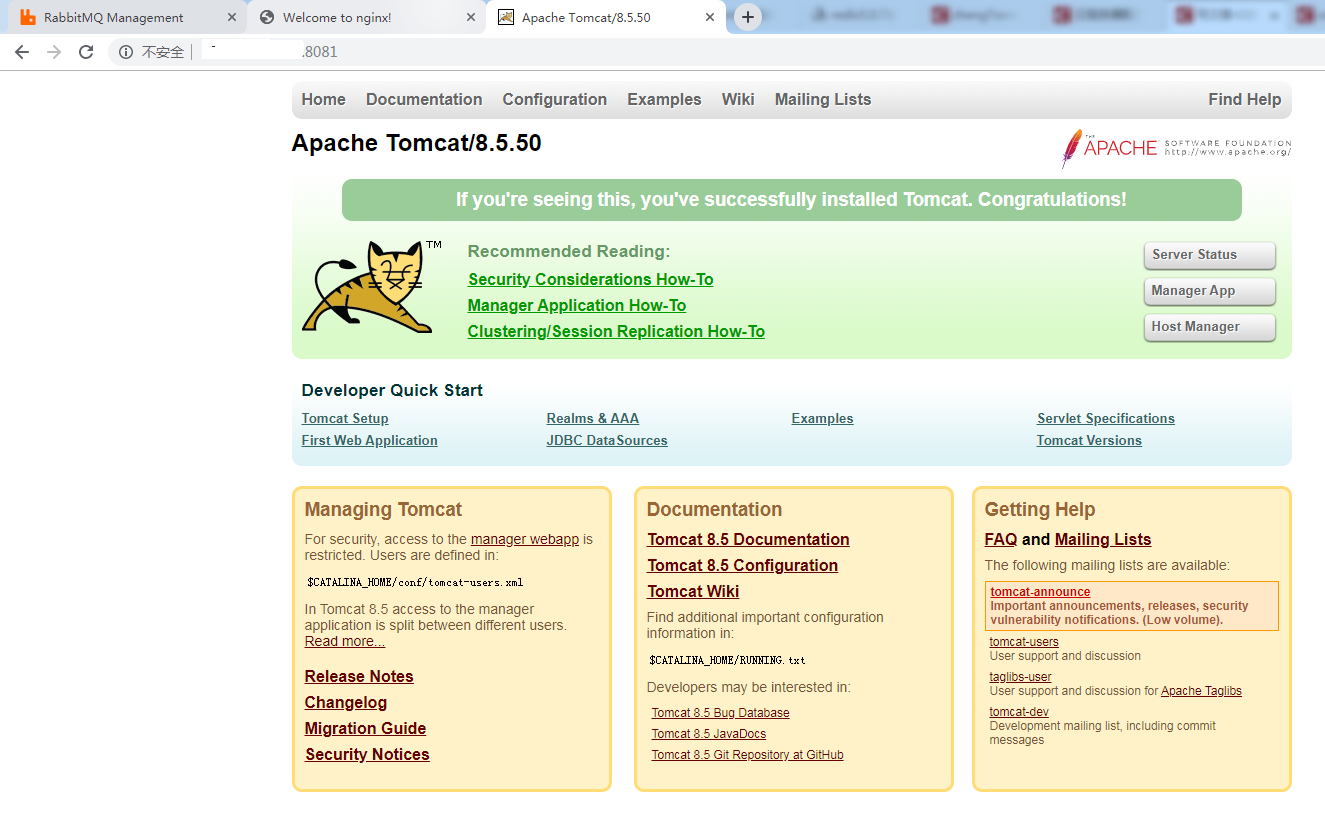Click the Server Status button

[1210, 255]
